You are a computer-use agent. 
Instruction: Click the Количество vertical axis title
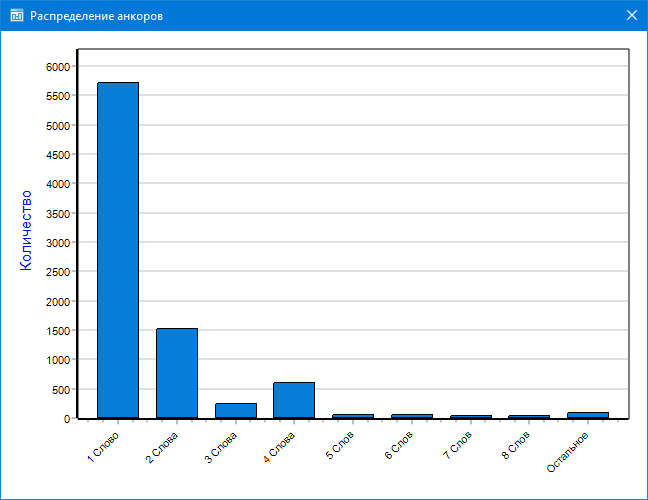coord(27,230)
